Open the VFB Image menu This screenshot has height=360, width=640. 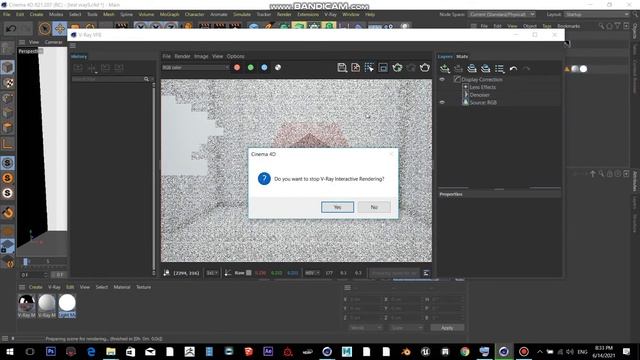(201, 56)
